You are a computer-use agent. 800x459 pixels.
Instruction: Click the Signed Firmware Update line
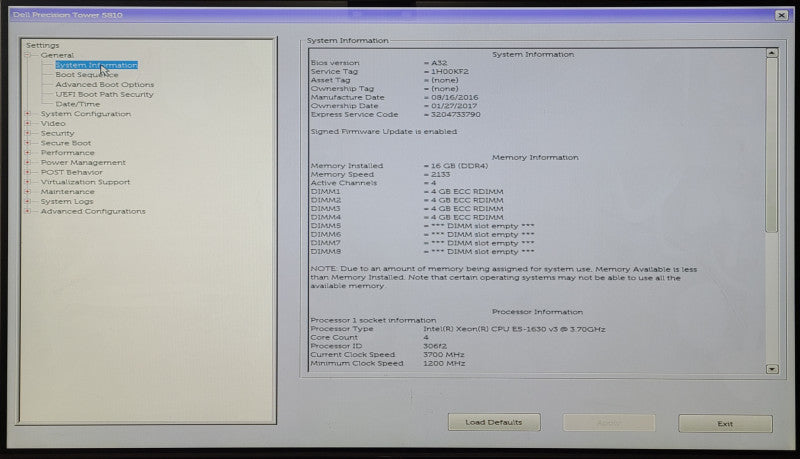pos(384,131)
